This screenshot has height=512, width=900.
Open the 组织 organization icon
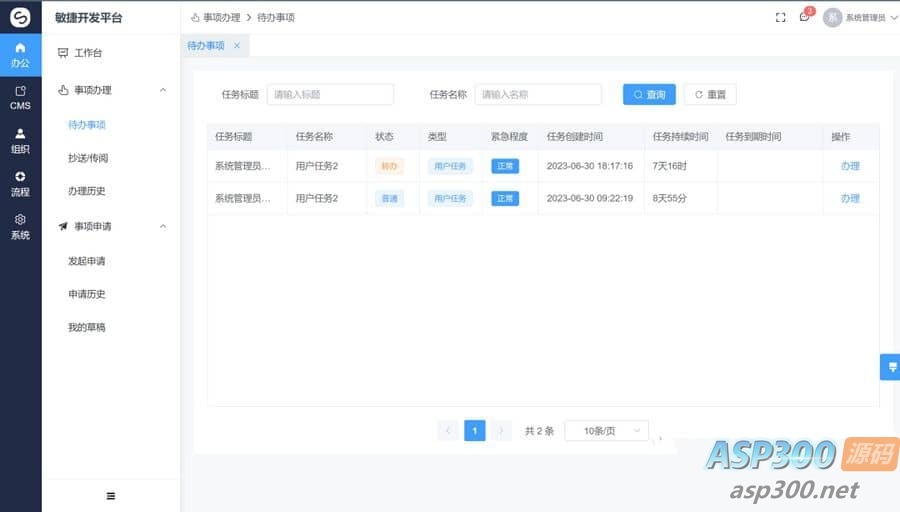[20, 140]
